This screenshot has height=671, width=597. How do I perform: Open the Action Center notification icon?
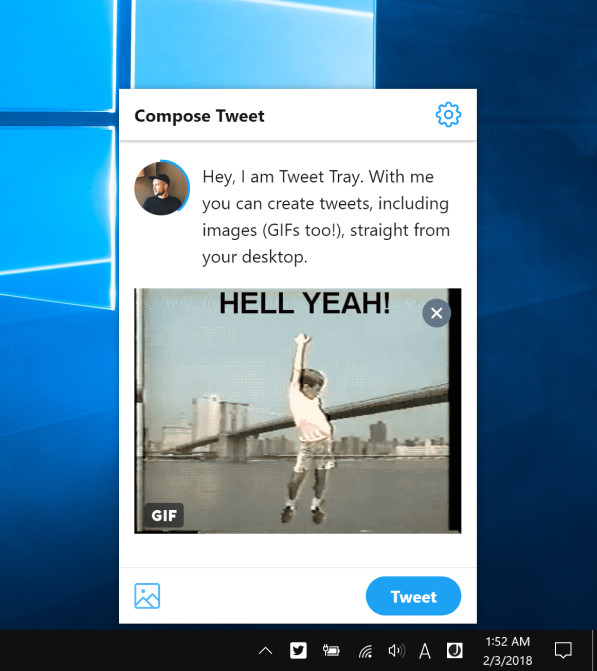(563, 650)
